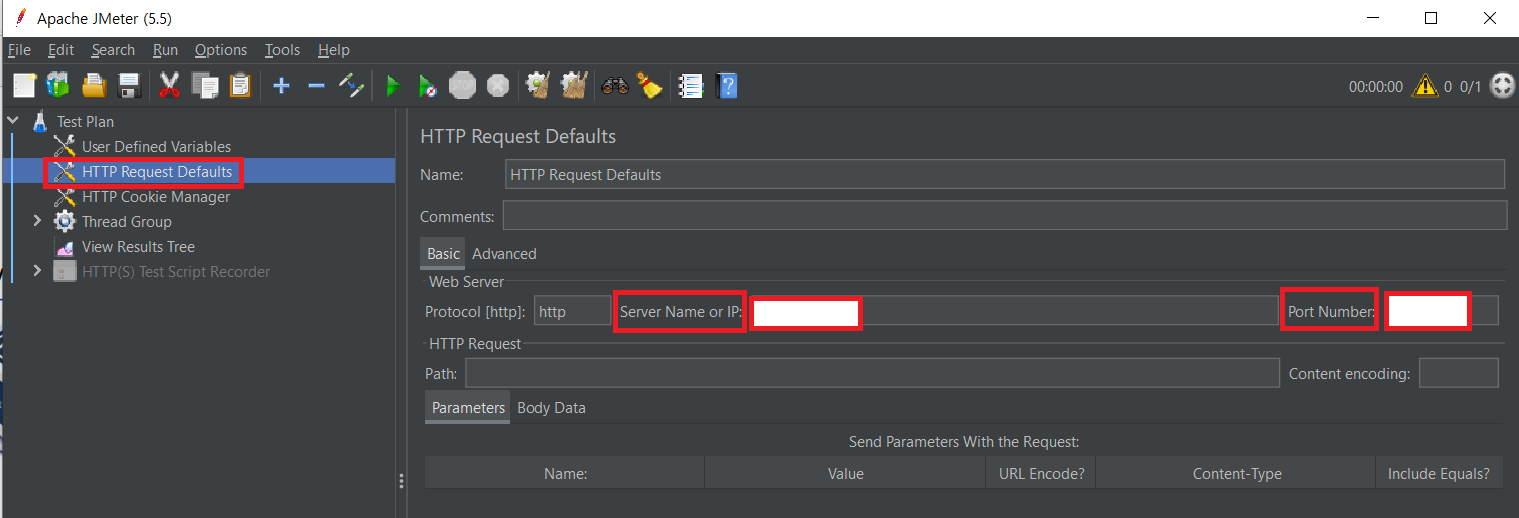Open the Templates icon in the toolbar
The height and width of the screenshot is (518, 1519).
(58, 86)
